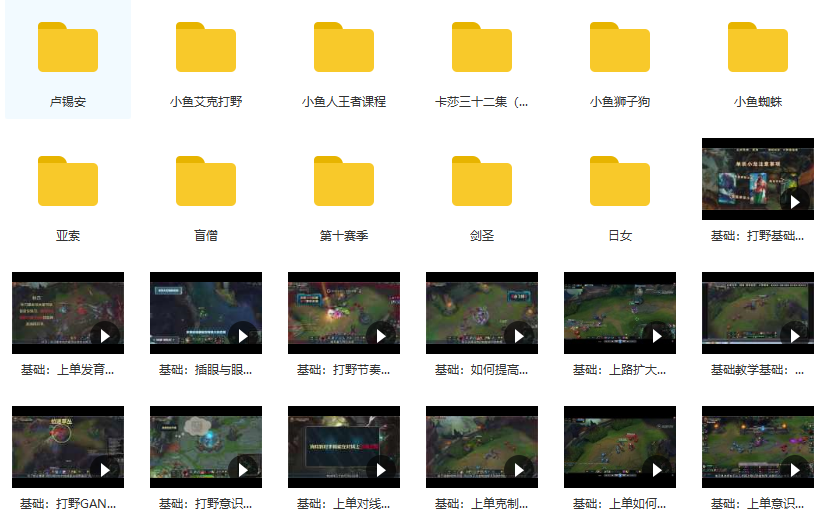Image resolution: width=820 pixels, height=517 pixels.
Task: Click the 基础：打野基础 file name
Action: tap(758, 236)
